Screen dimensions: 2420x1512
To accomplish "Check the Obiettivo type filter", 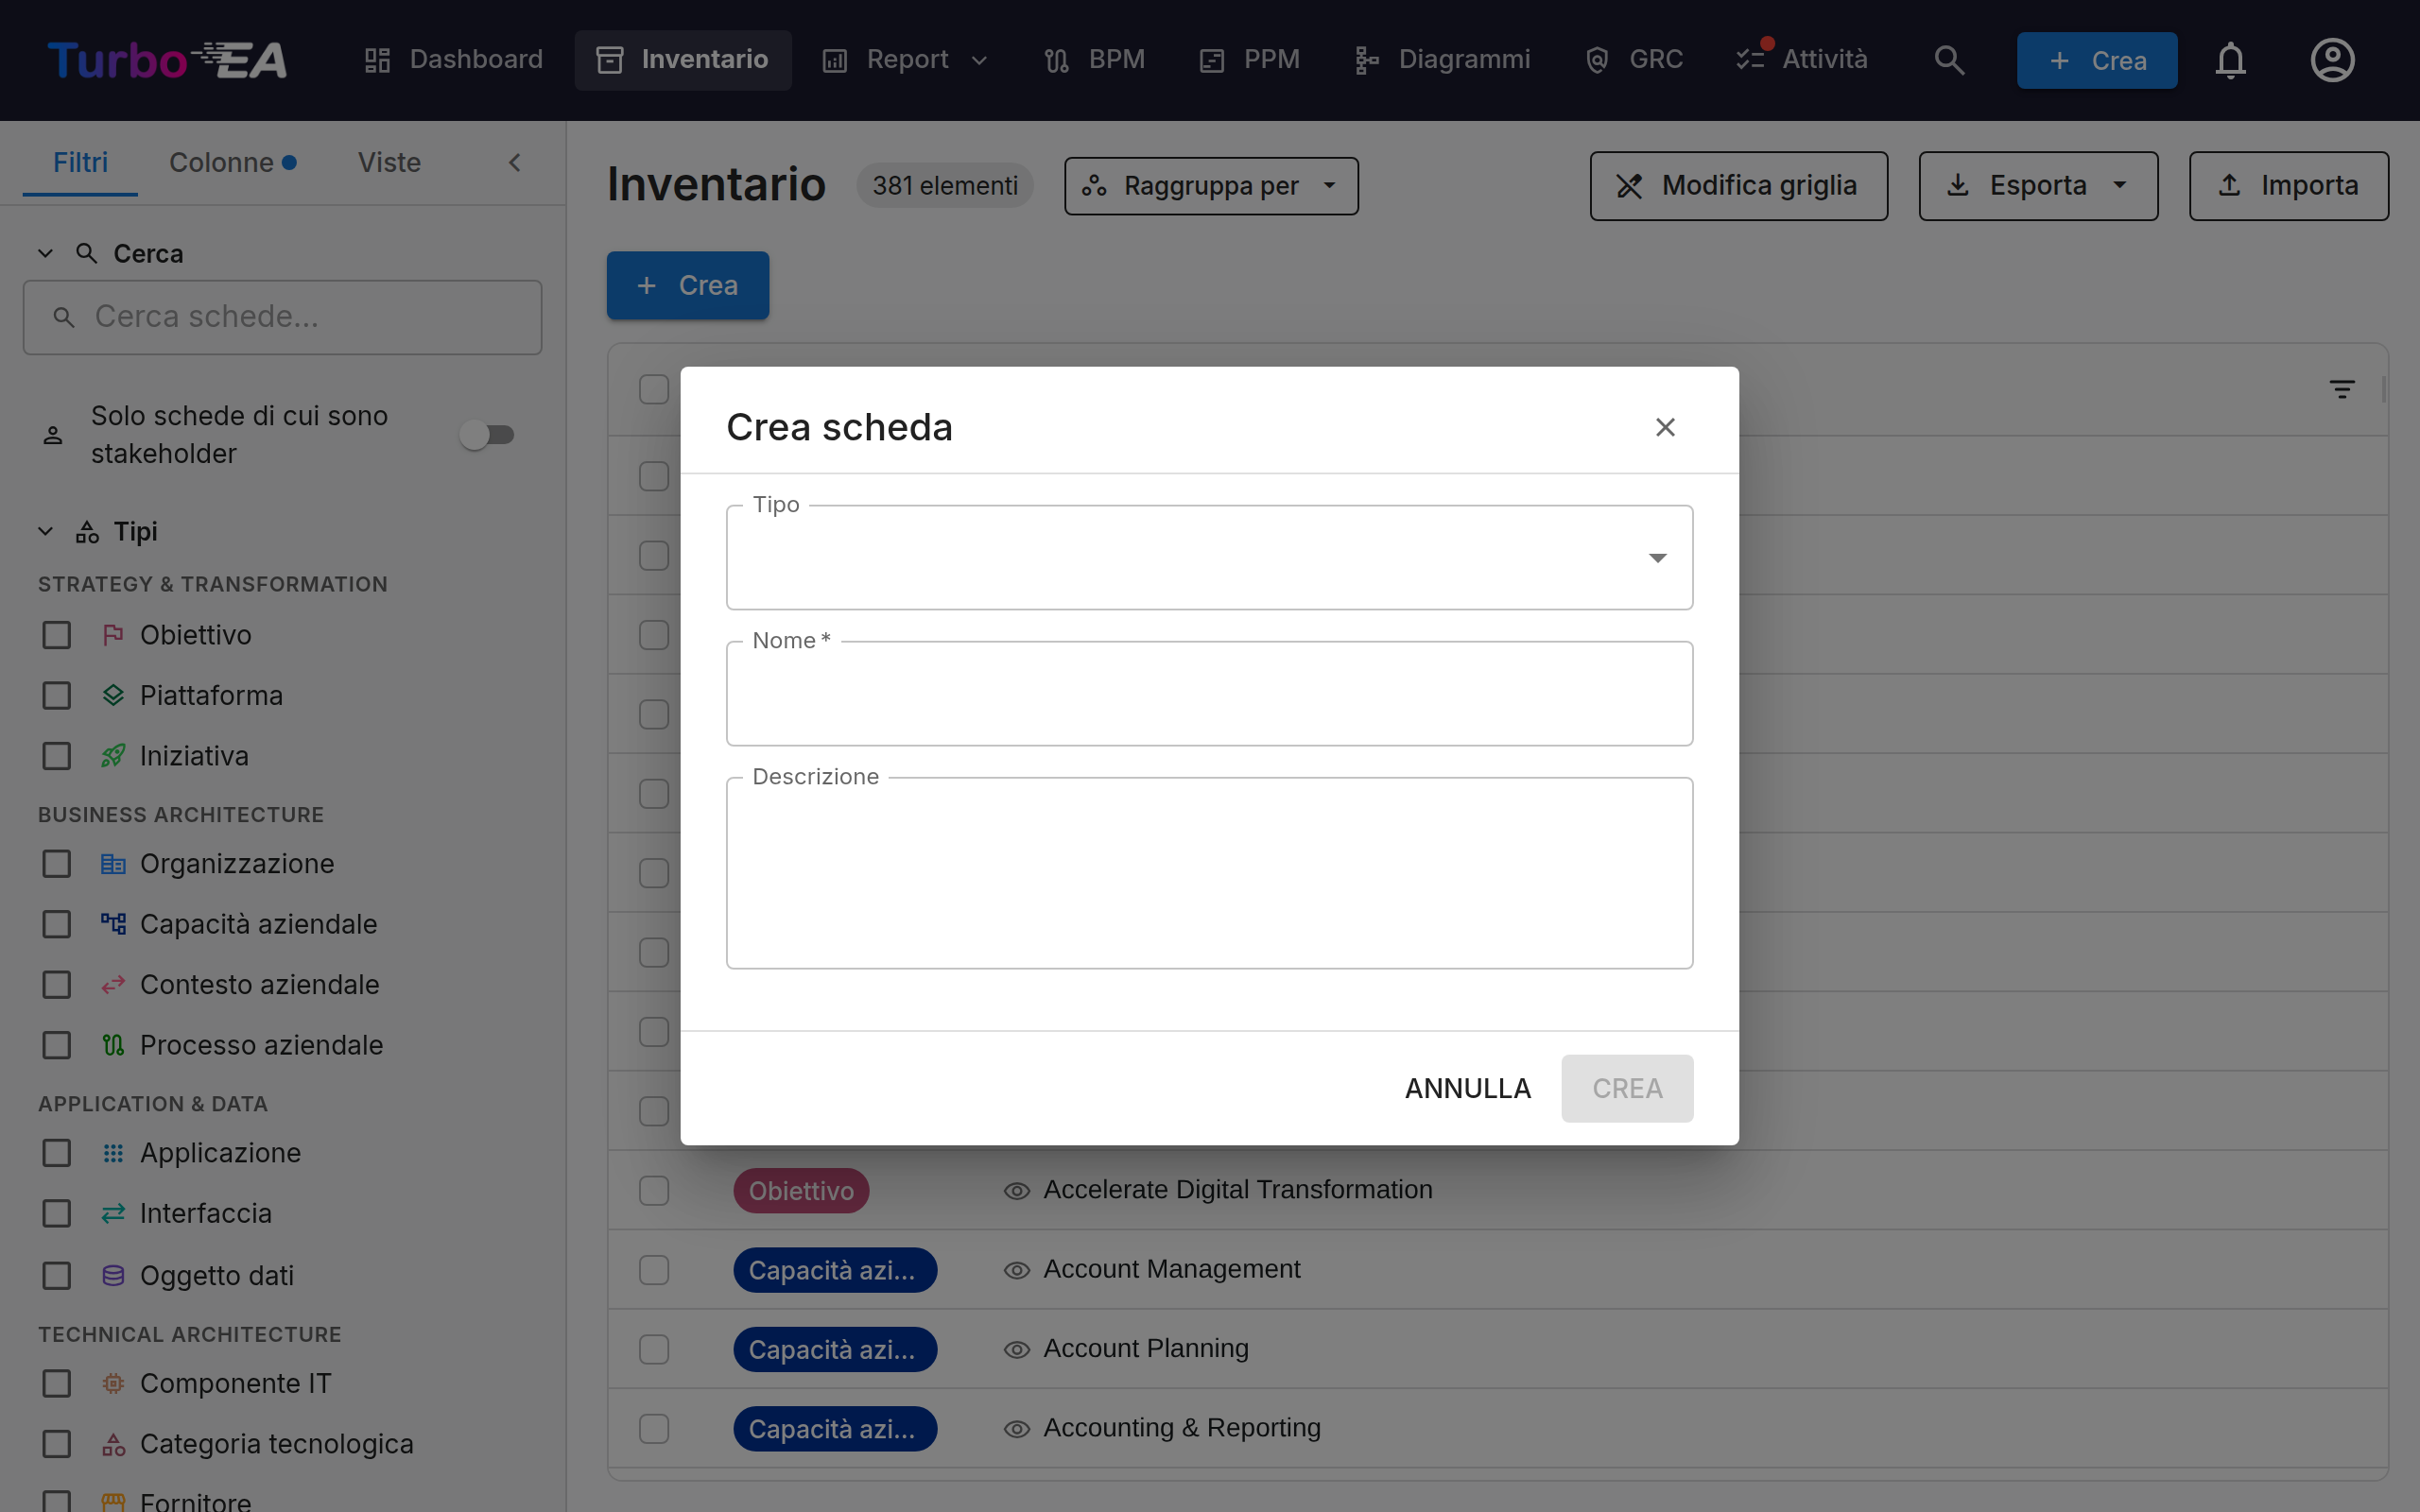I will (57, 635).
